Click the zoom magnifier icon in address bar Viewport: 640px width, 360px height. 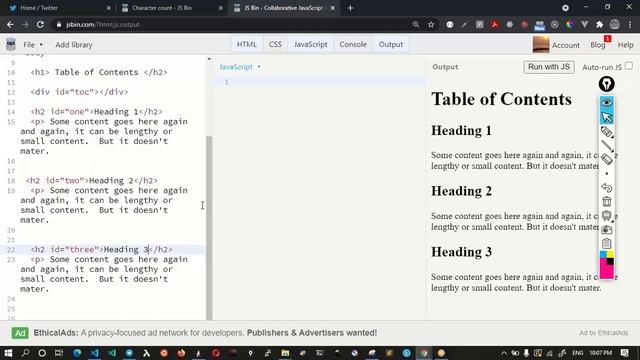[x=416, y=24]
